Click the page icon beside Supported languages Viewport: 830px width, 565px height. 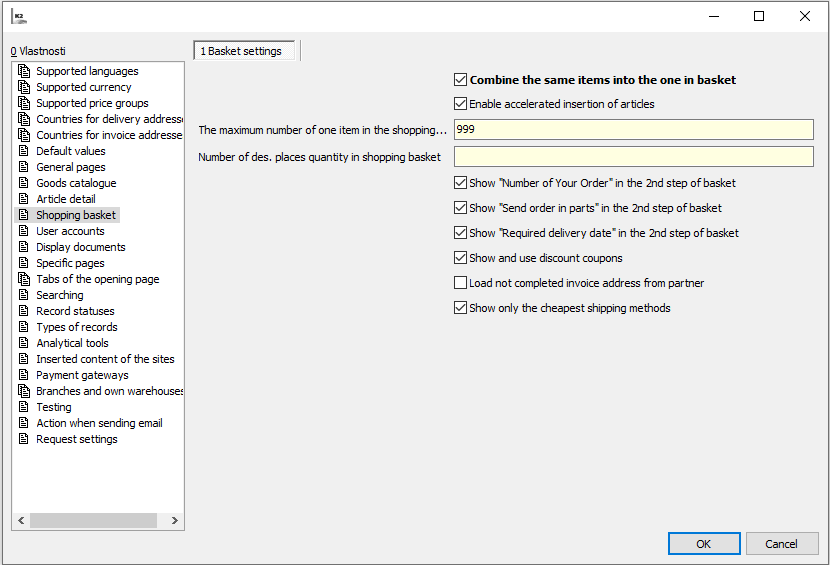point(24,71)
